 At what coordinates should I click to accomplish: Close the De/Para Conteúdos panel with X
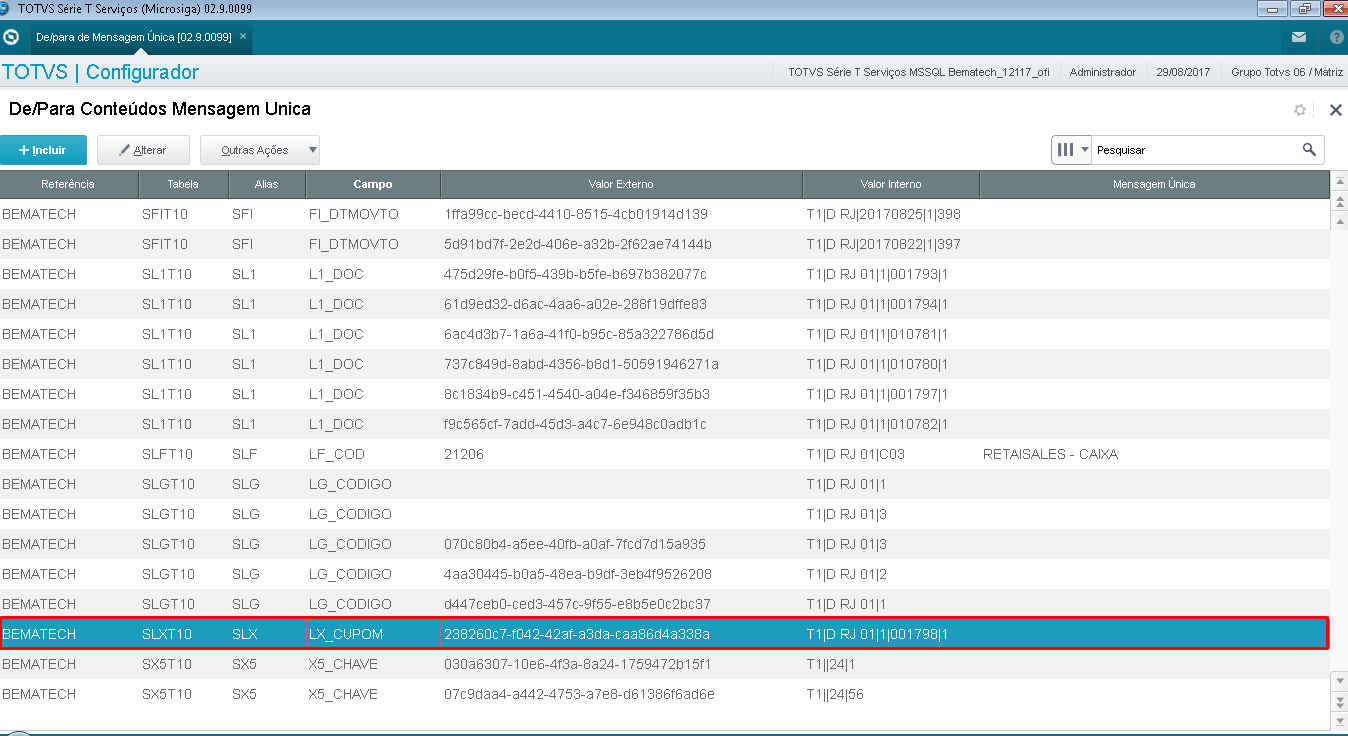point(1335,110)
